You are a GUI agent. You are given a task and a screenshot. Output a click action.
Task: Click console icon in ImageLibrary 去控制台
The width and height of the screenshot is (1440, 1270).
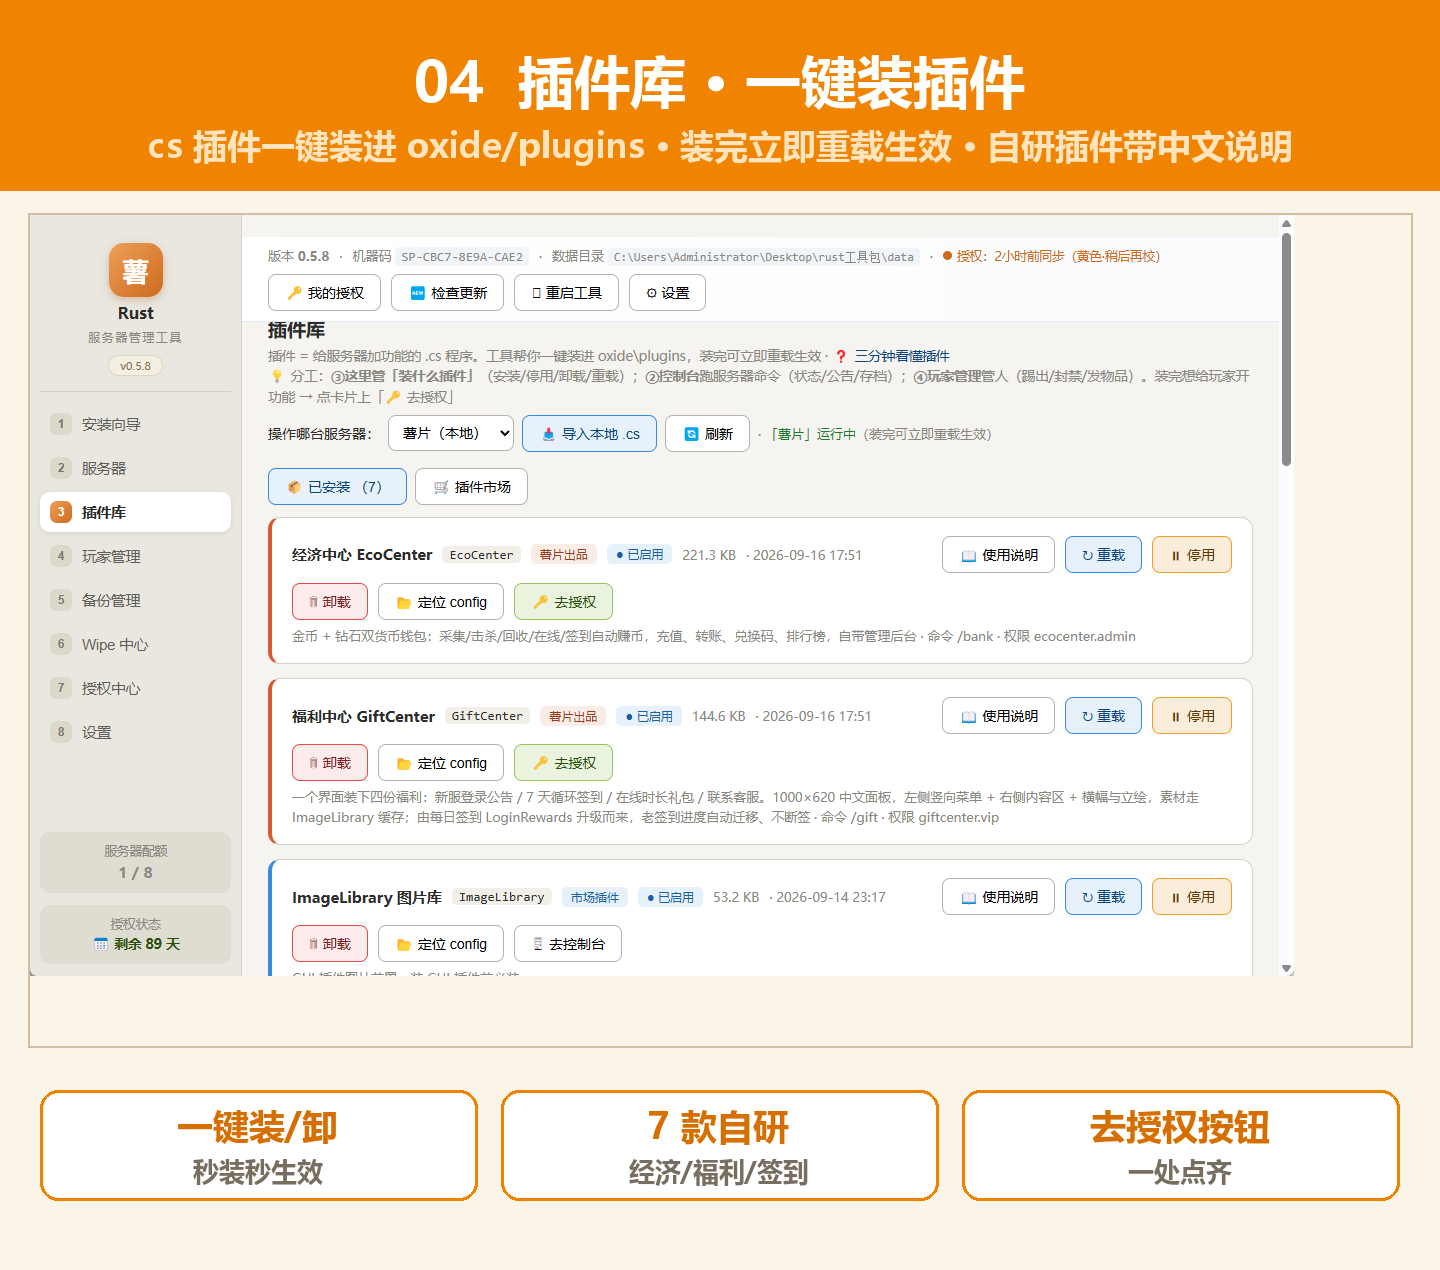[538, 944]
